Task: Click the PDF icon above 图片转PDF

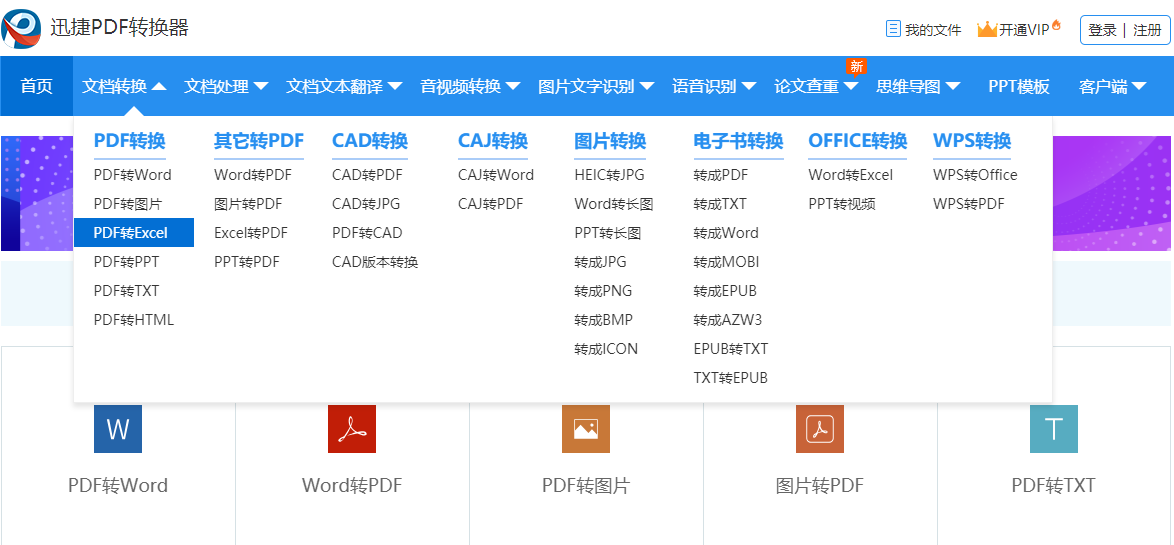Action: coord(820,429)
